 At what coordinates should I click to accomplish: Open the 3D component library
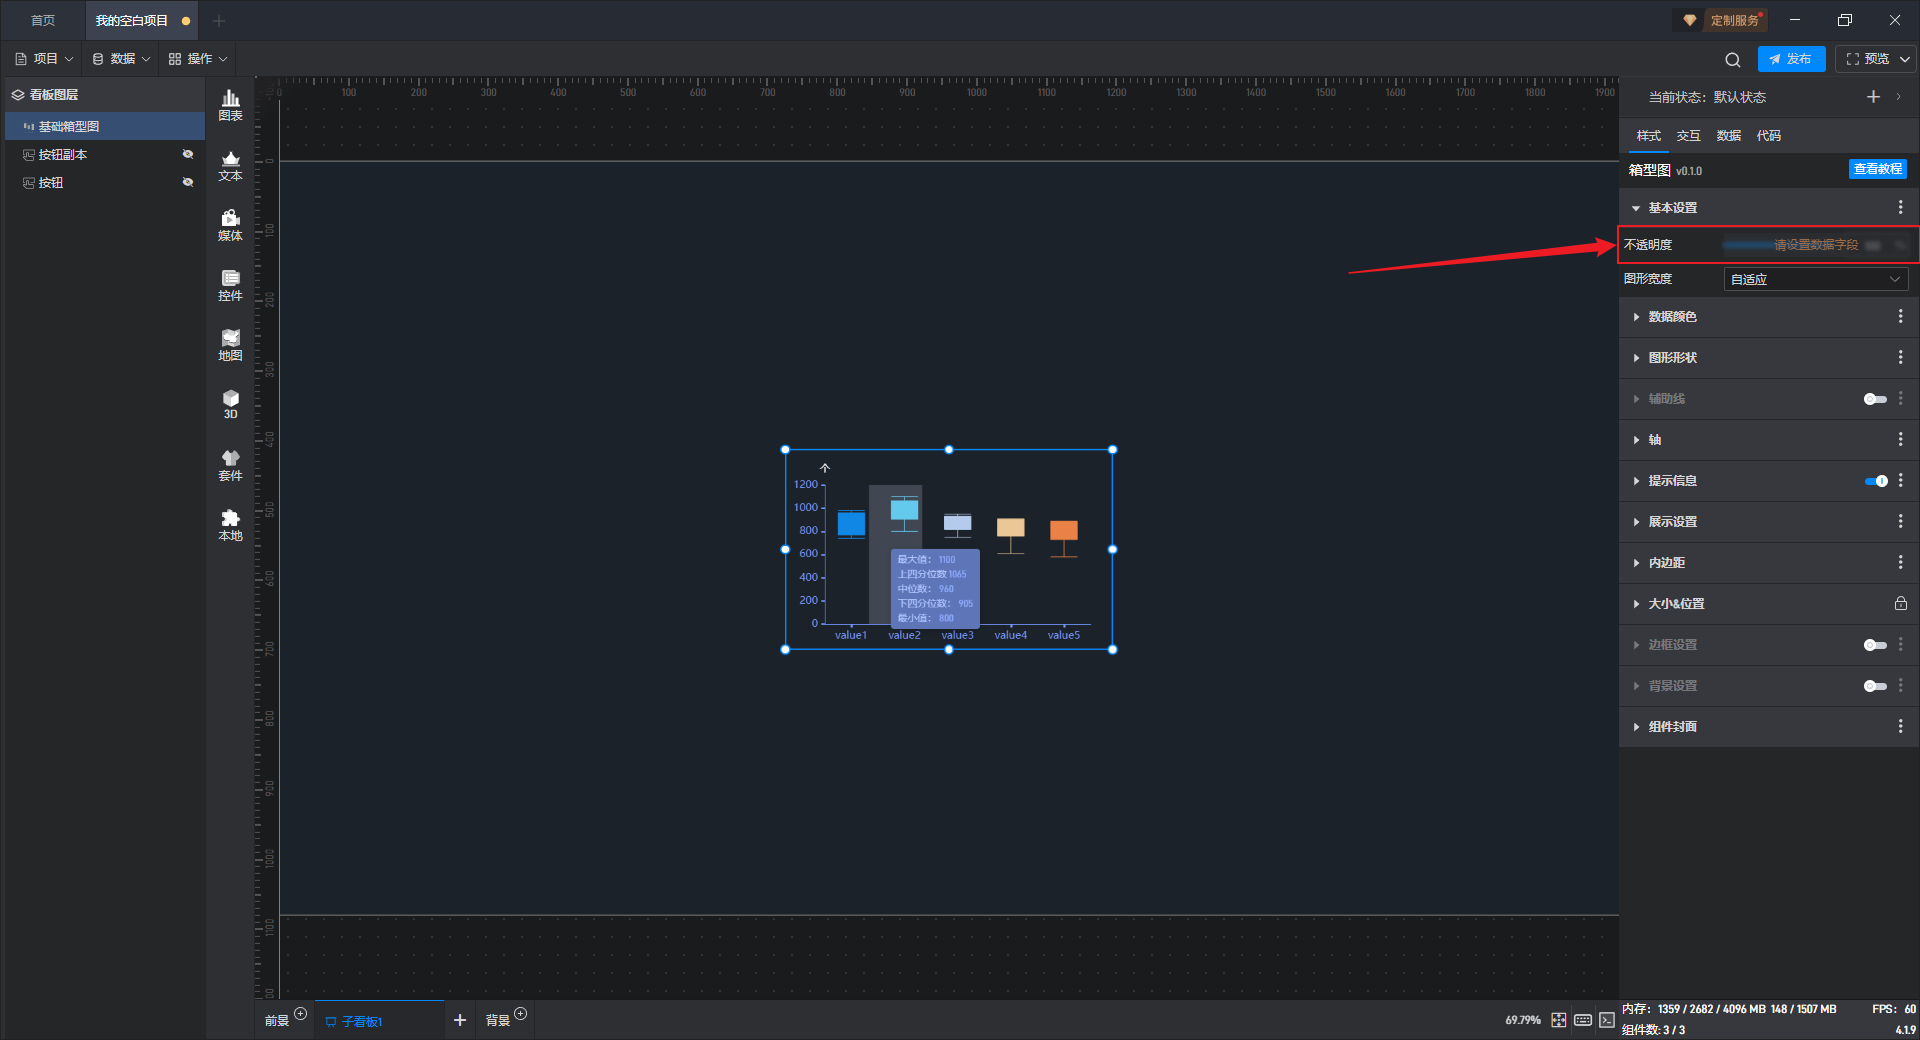click(230, 404)
